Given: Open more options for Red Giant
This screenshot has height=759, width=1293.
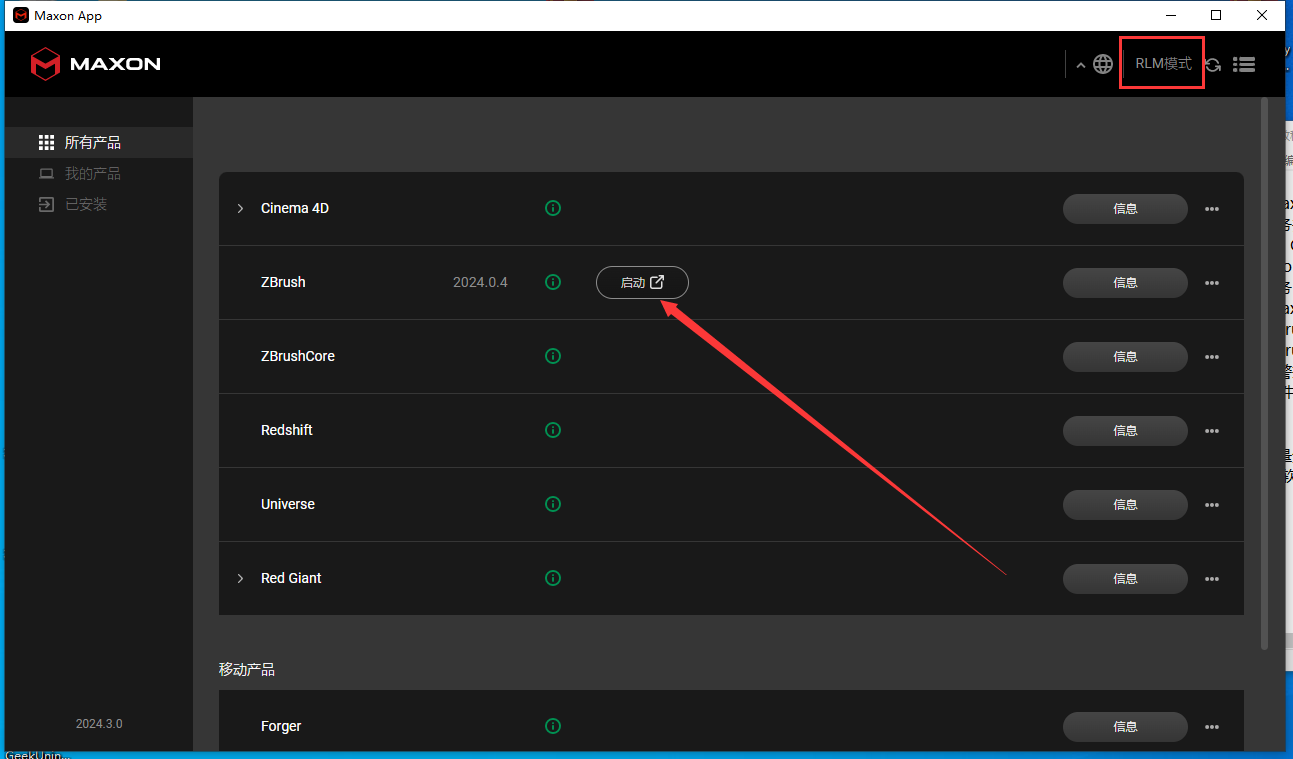Looking at the screenshot, I should tap(1212, 579).
